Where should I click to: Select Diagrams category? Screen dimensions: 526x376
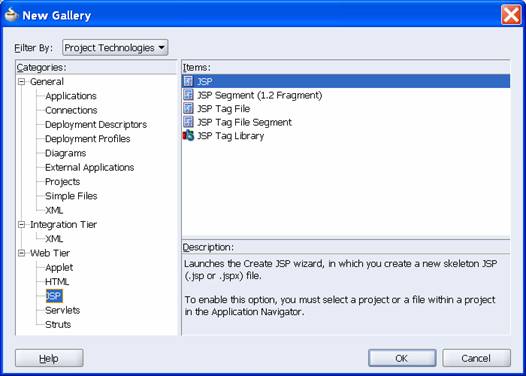coord(65,153)
